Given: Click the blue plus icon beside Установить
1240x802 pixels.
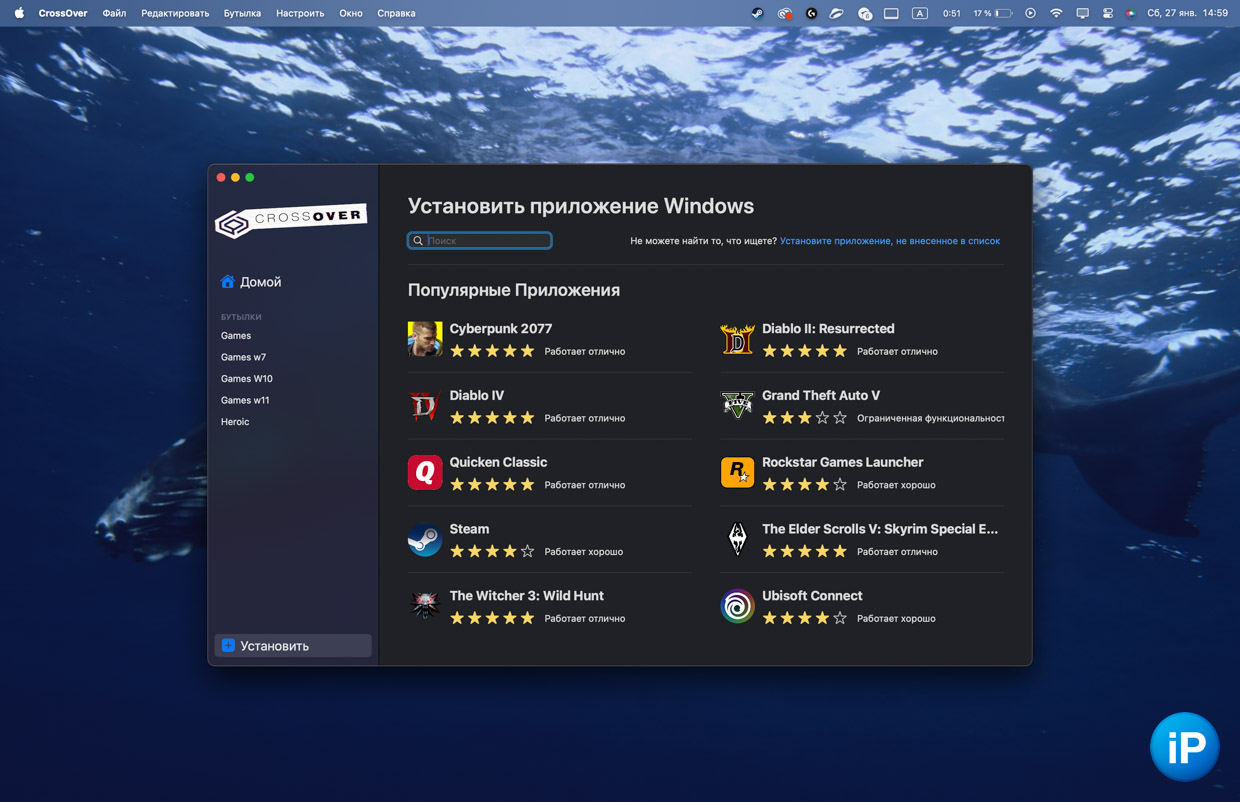Looking at the screenshot, I should pyautogui.click(x=228, y=646).
